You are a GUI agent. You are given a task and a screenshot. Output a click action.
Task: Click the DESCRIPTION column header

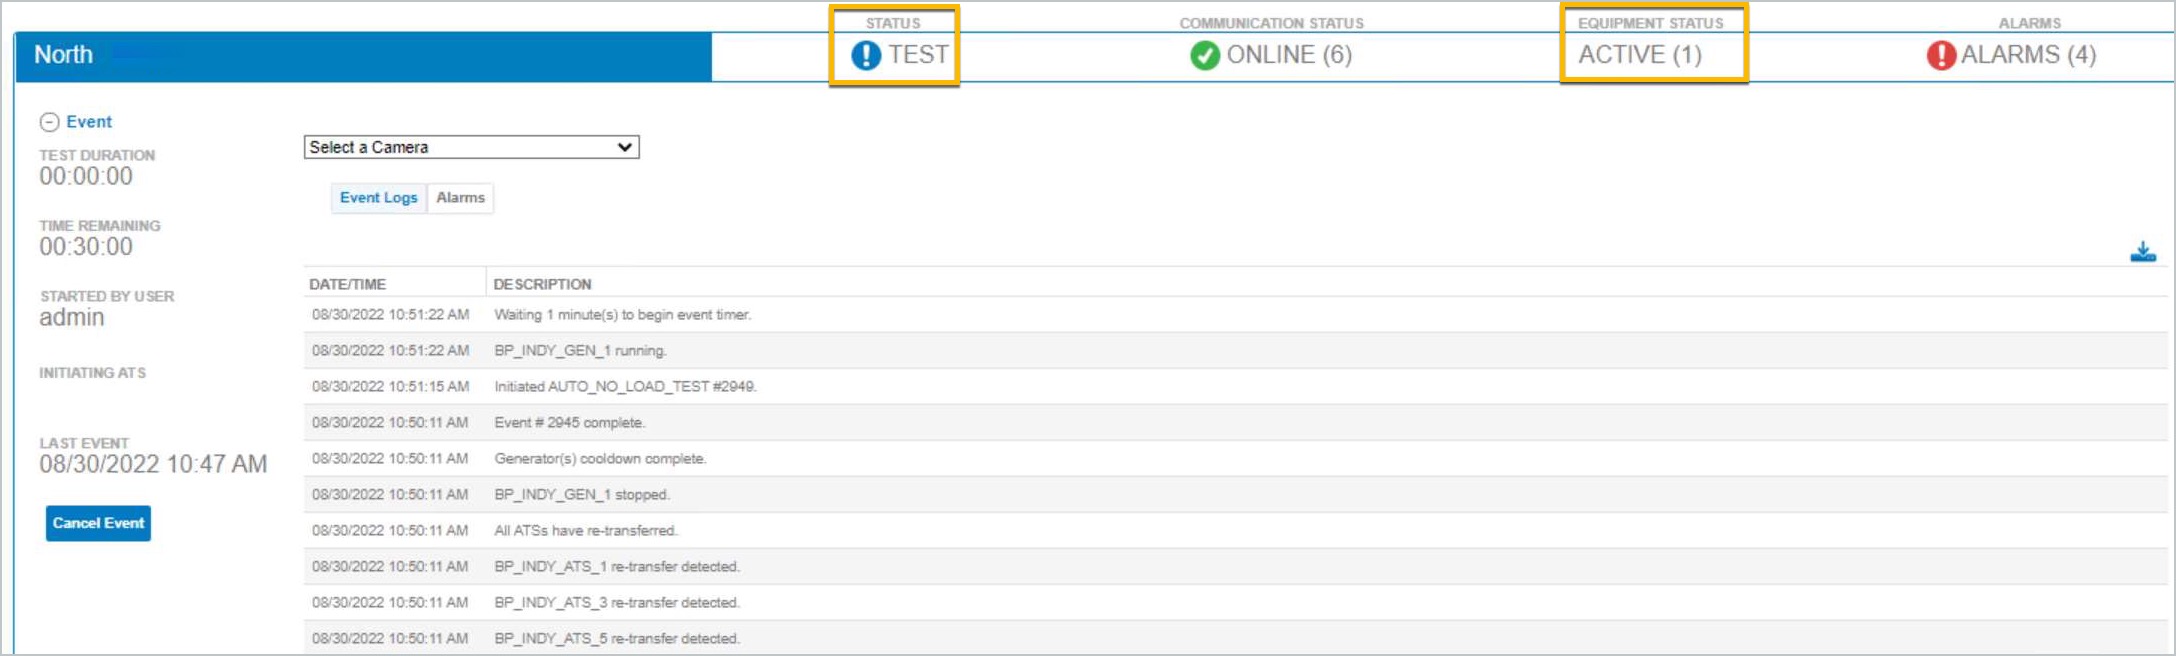click(542, 284)
